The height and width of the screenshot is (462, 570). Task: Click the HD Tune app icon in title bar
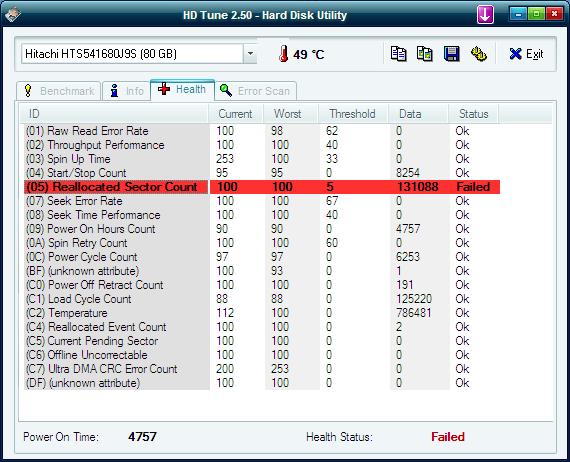pos(13,15)
